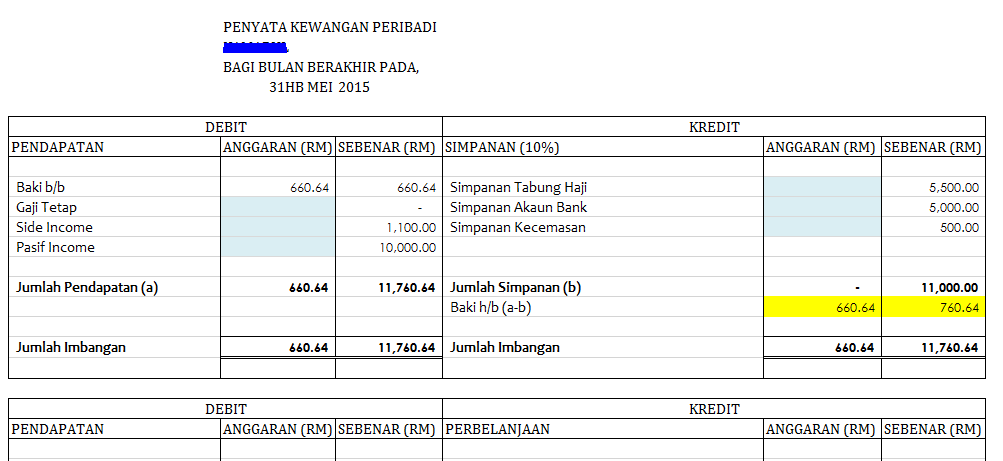The image size is (1003, 461).
Task: Click blank blue Pasif Income Anggaran cell
Action: tap(278, 247)
